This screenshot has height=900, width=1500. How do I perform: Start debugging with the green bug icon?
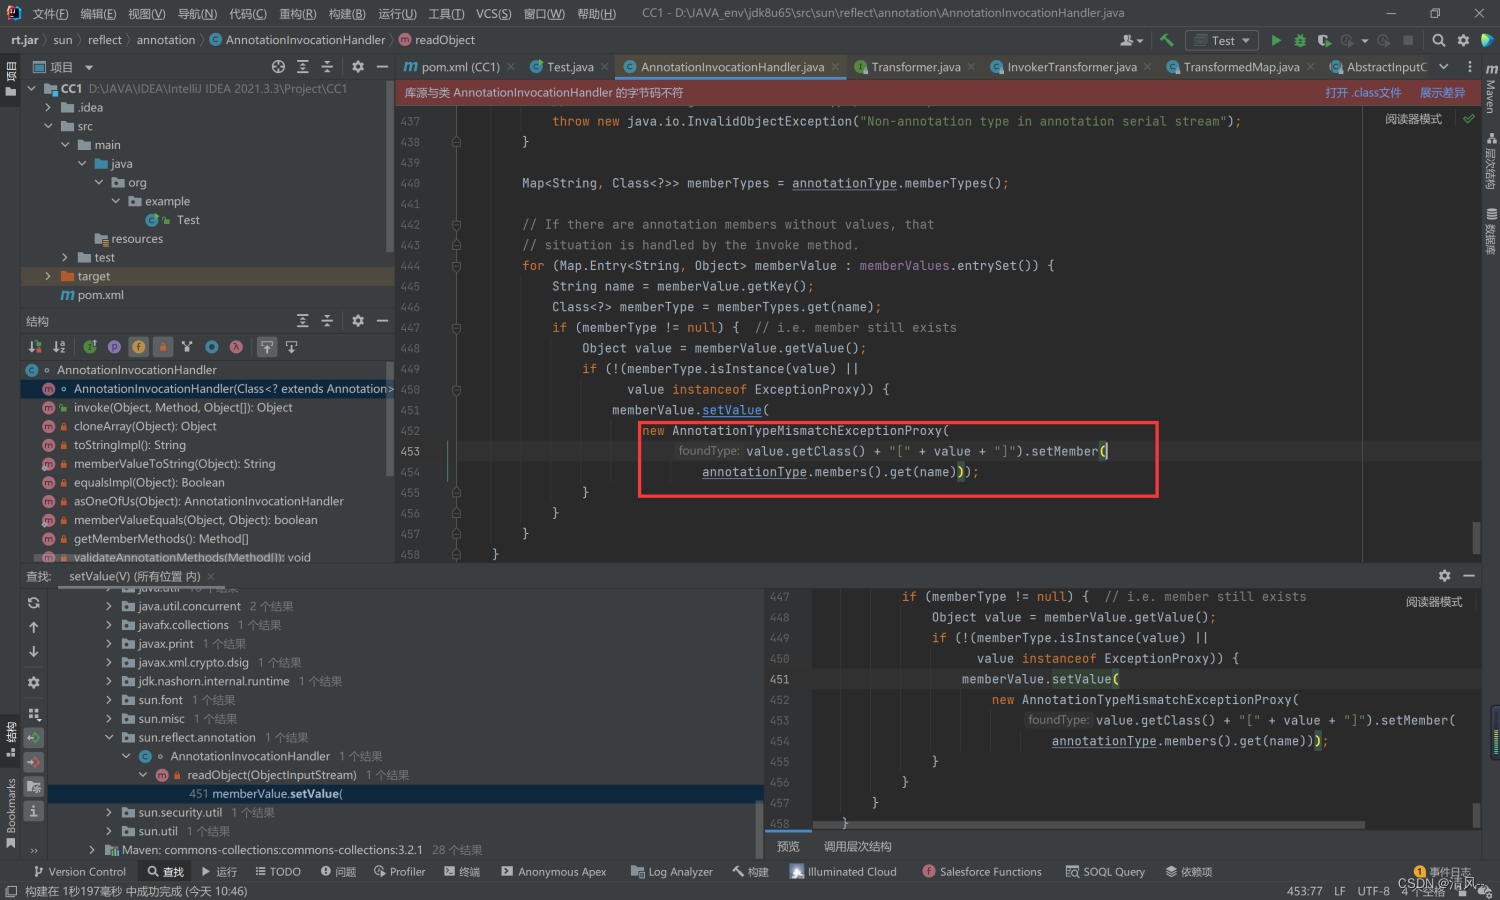[1300, 41]
